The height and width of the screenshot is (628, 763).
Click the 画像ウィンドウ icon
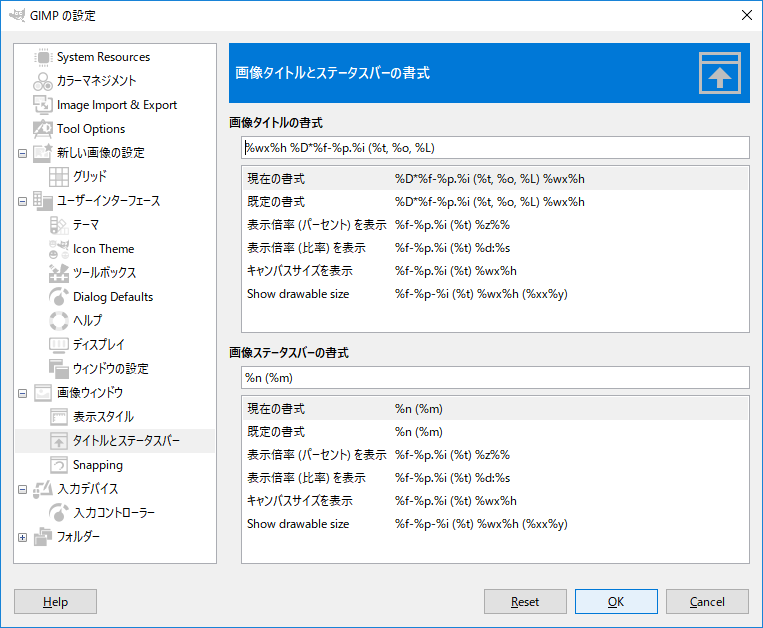coord(43,393)
